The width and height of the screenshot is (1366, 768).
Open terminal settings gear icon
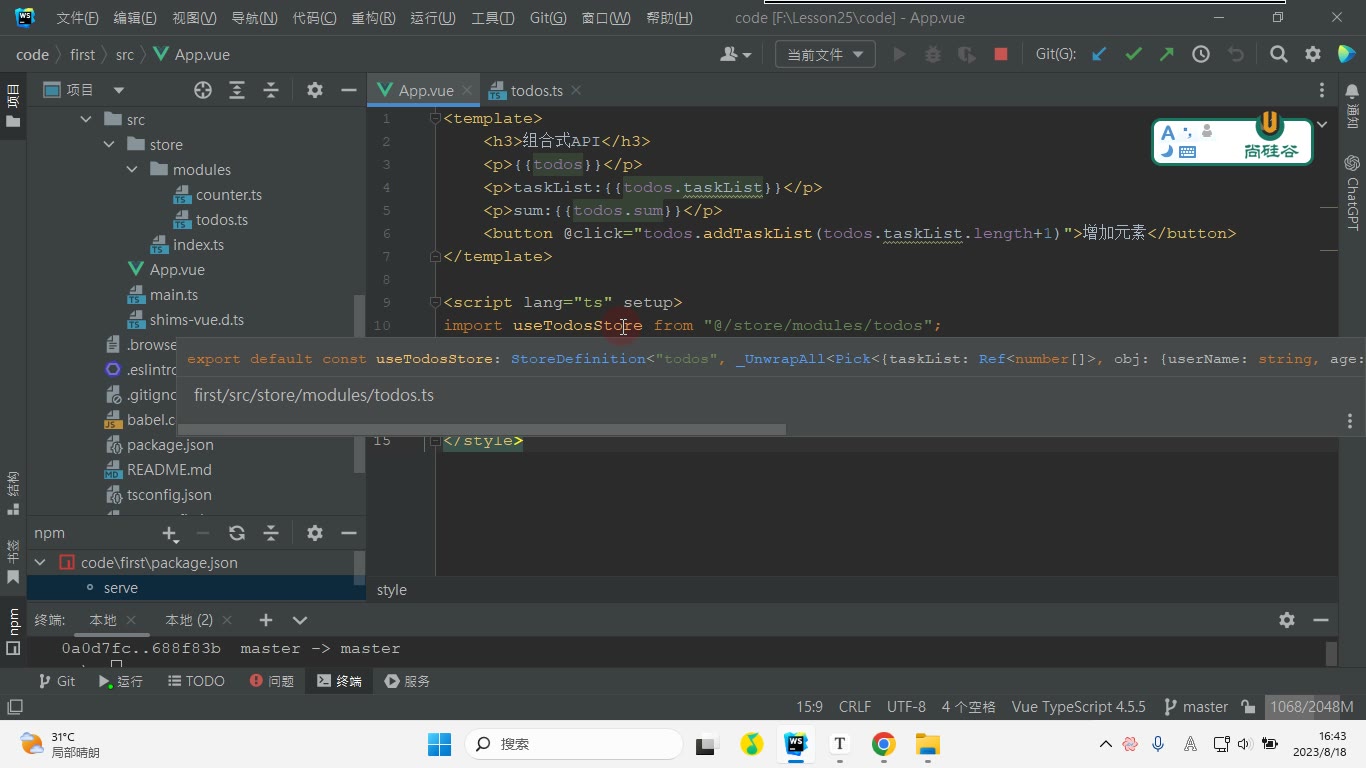[1287, 620]
